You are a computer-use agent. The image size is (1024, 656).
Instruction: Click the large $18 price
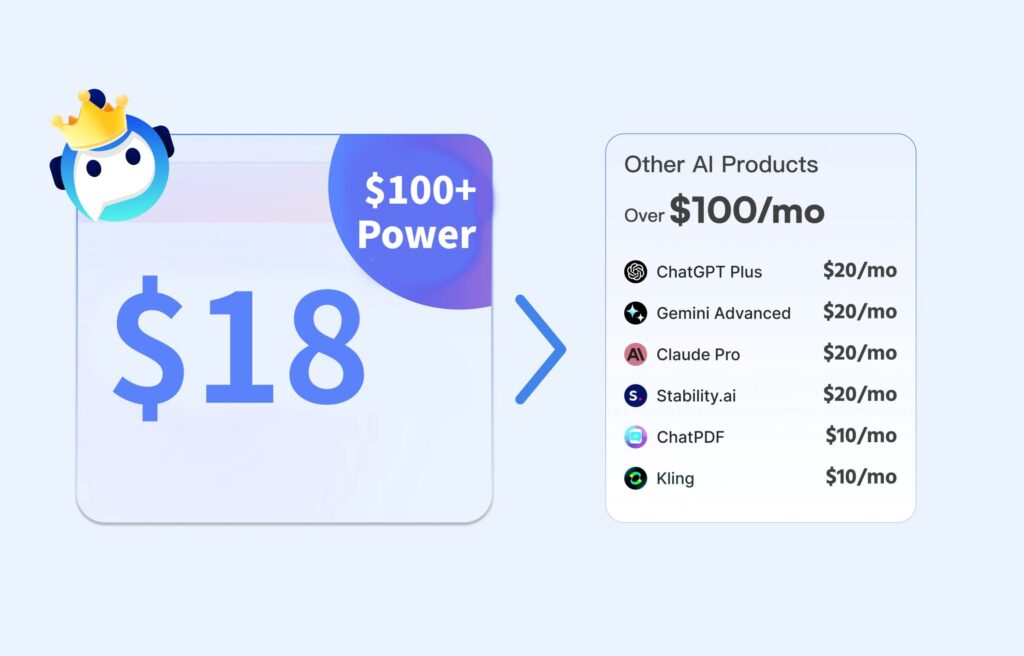click(x=239, y=348)
